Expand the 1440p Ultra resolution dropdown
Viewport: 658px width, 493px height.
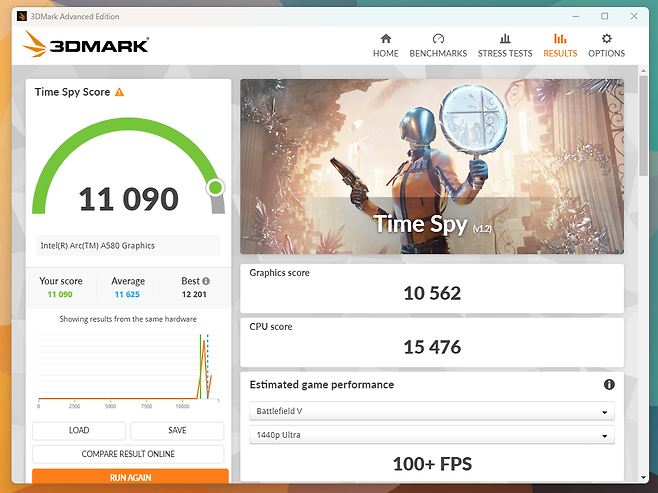pyautogui.click(x=431, y=435)
